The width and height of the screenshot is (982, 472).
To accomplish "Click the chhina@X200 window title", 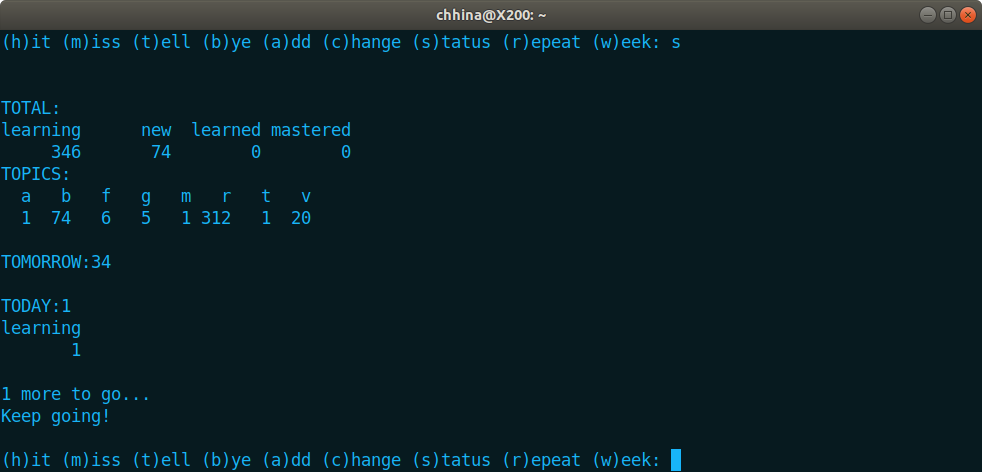I will (491, 15).
